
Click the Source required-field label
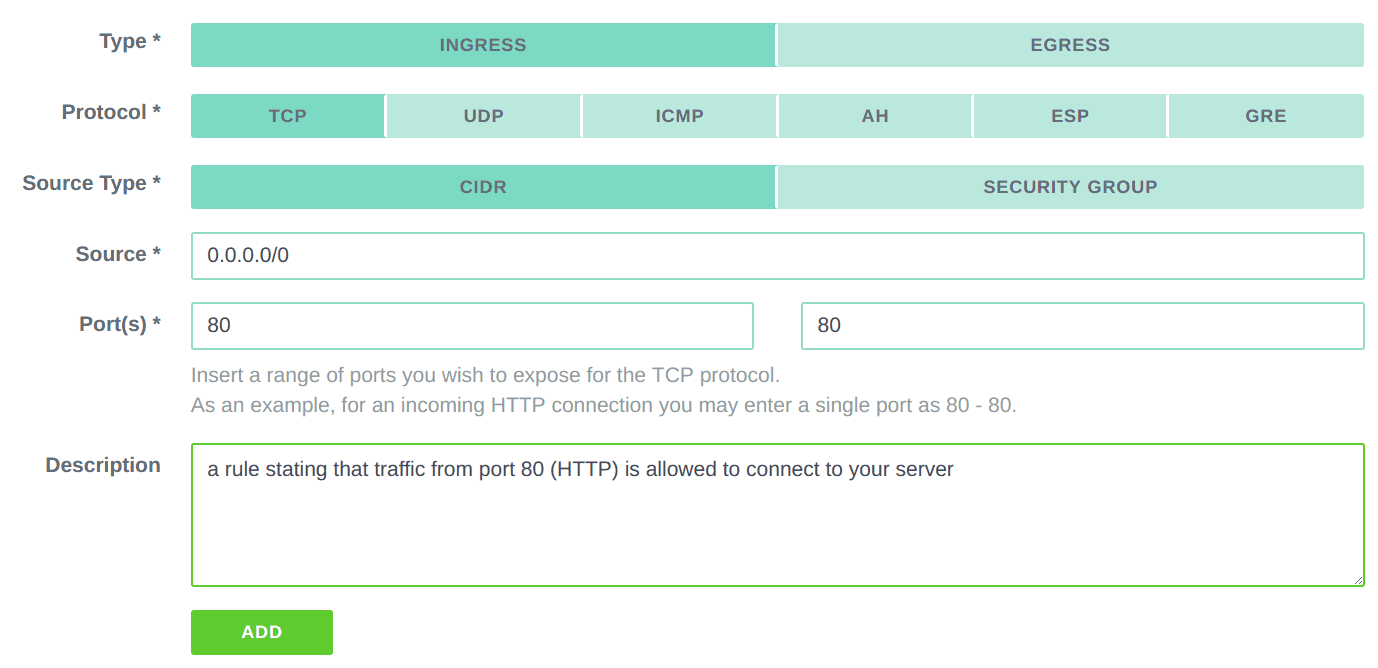point(117,254)
